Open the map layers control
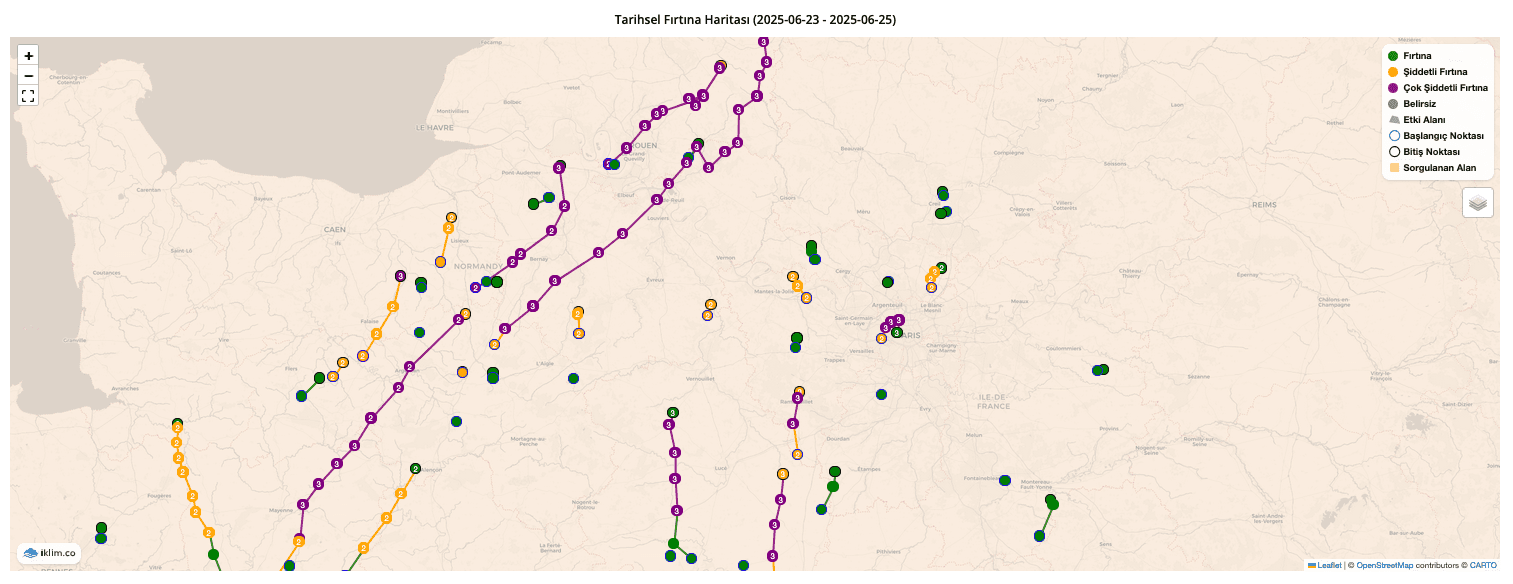The width and height of the screenshot is (1513, 584). pyautogui.click(x=1477, y=202)
